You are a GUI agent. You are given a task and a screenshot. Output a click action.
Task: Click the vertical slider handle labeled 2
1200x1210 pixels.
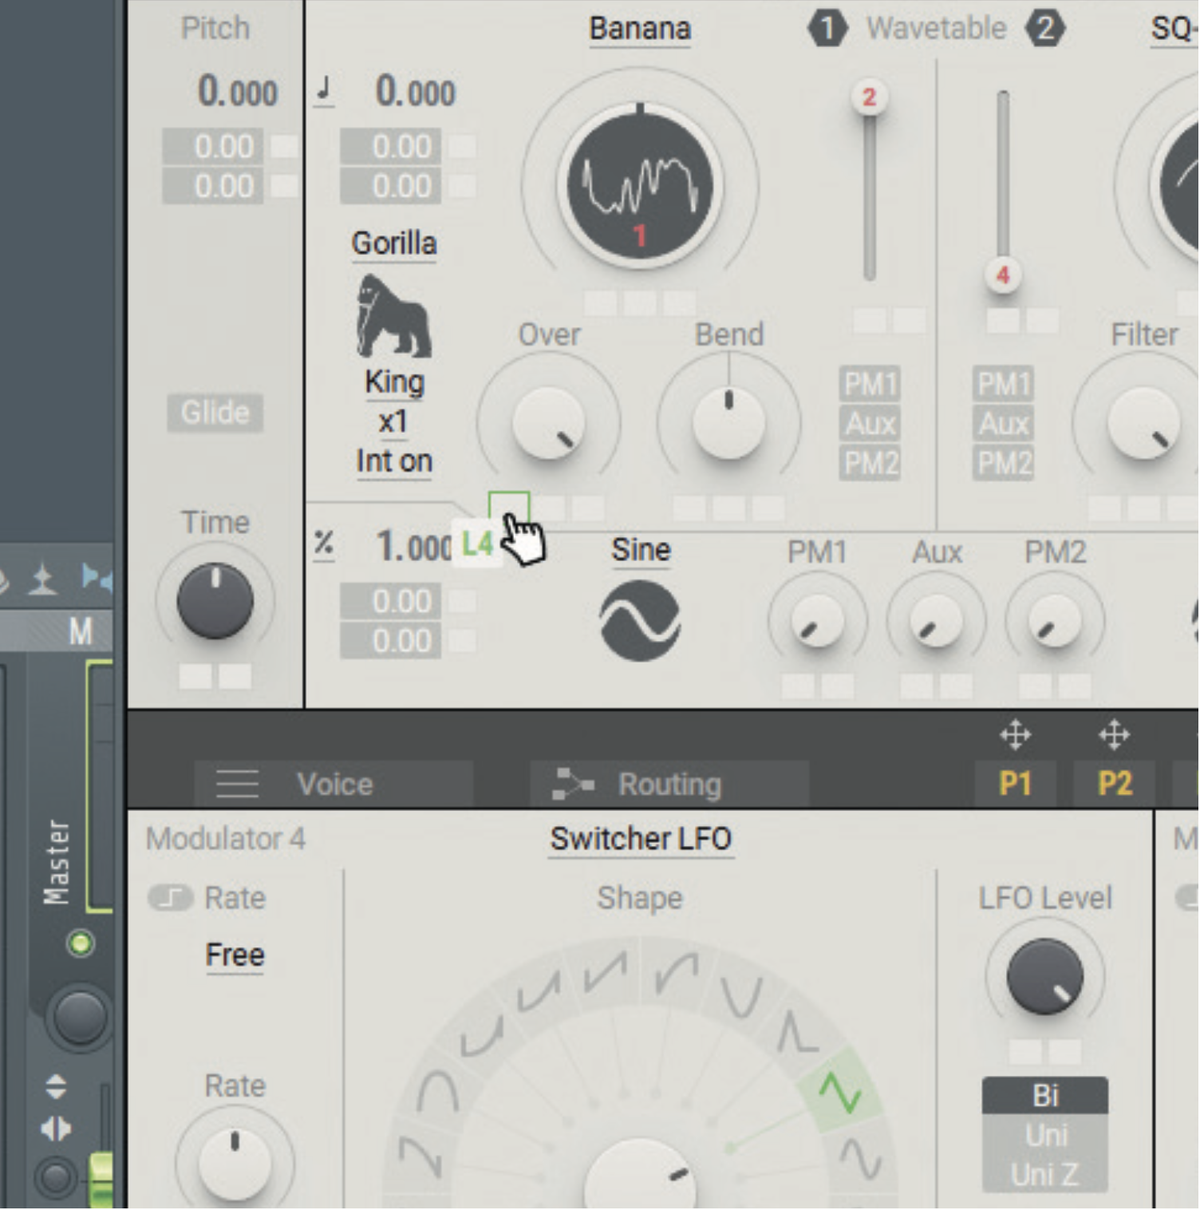pyautogui.click(x=869, y=97)
